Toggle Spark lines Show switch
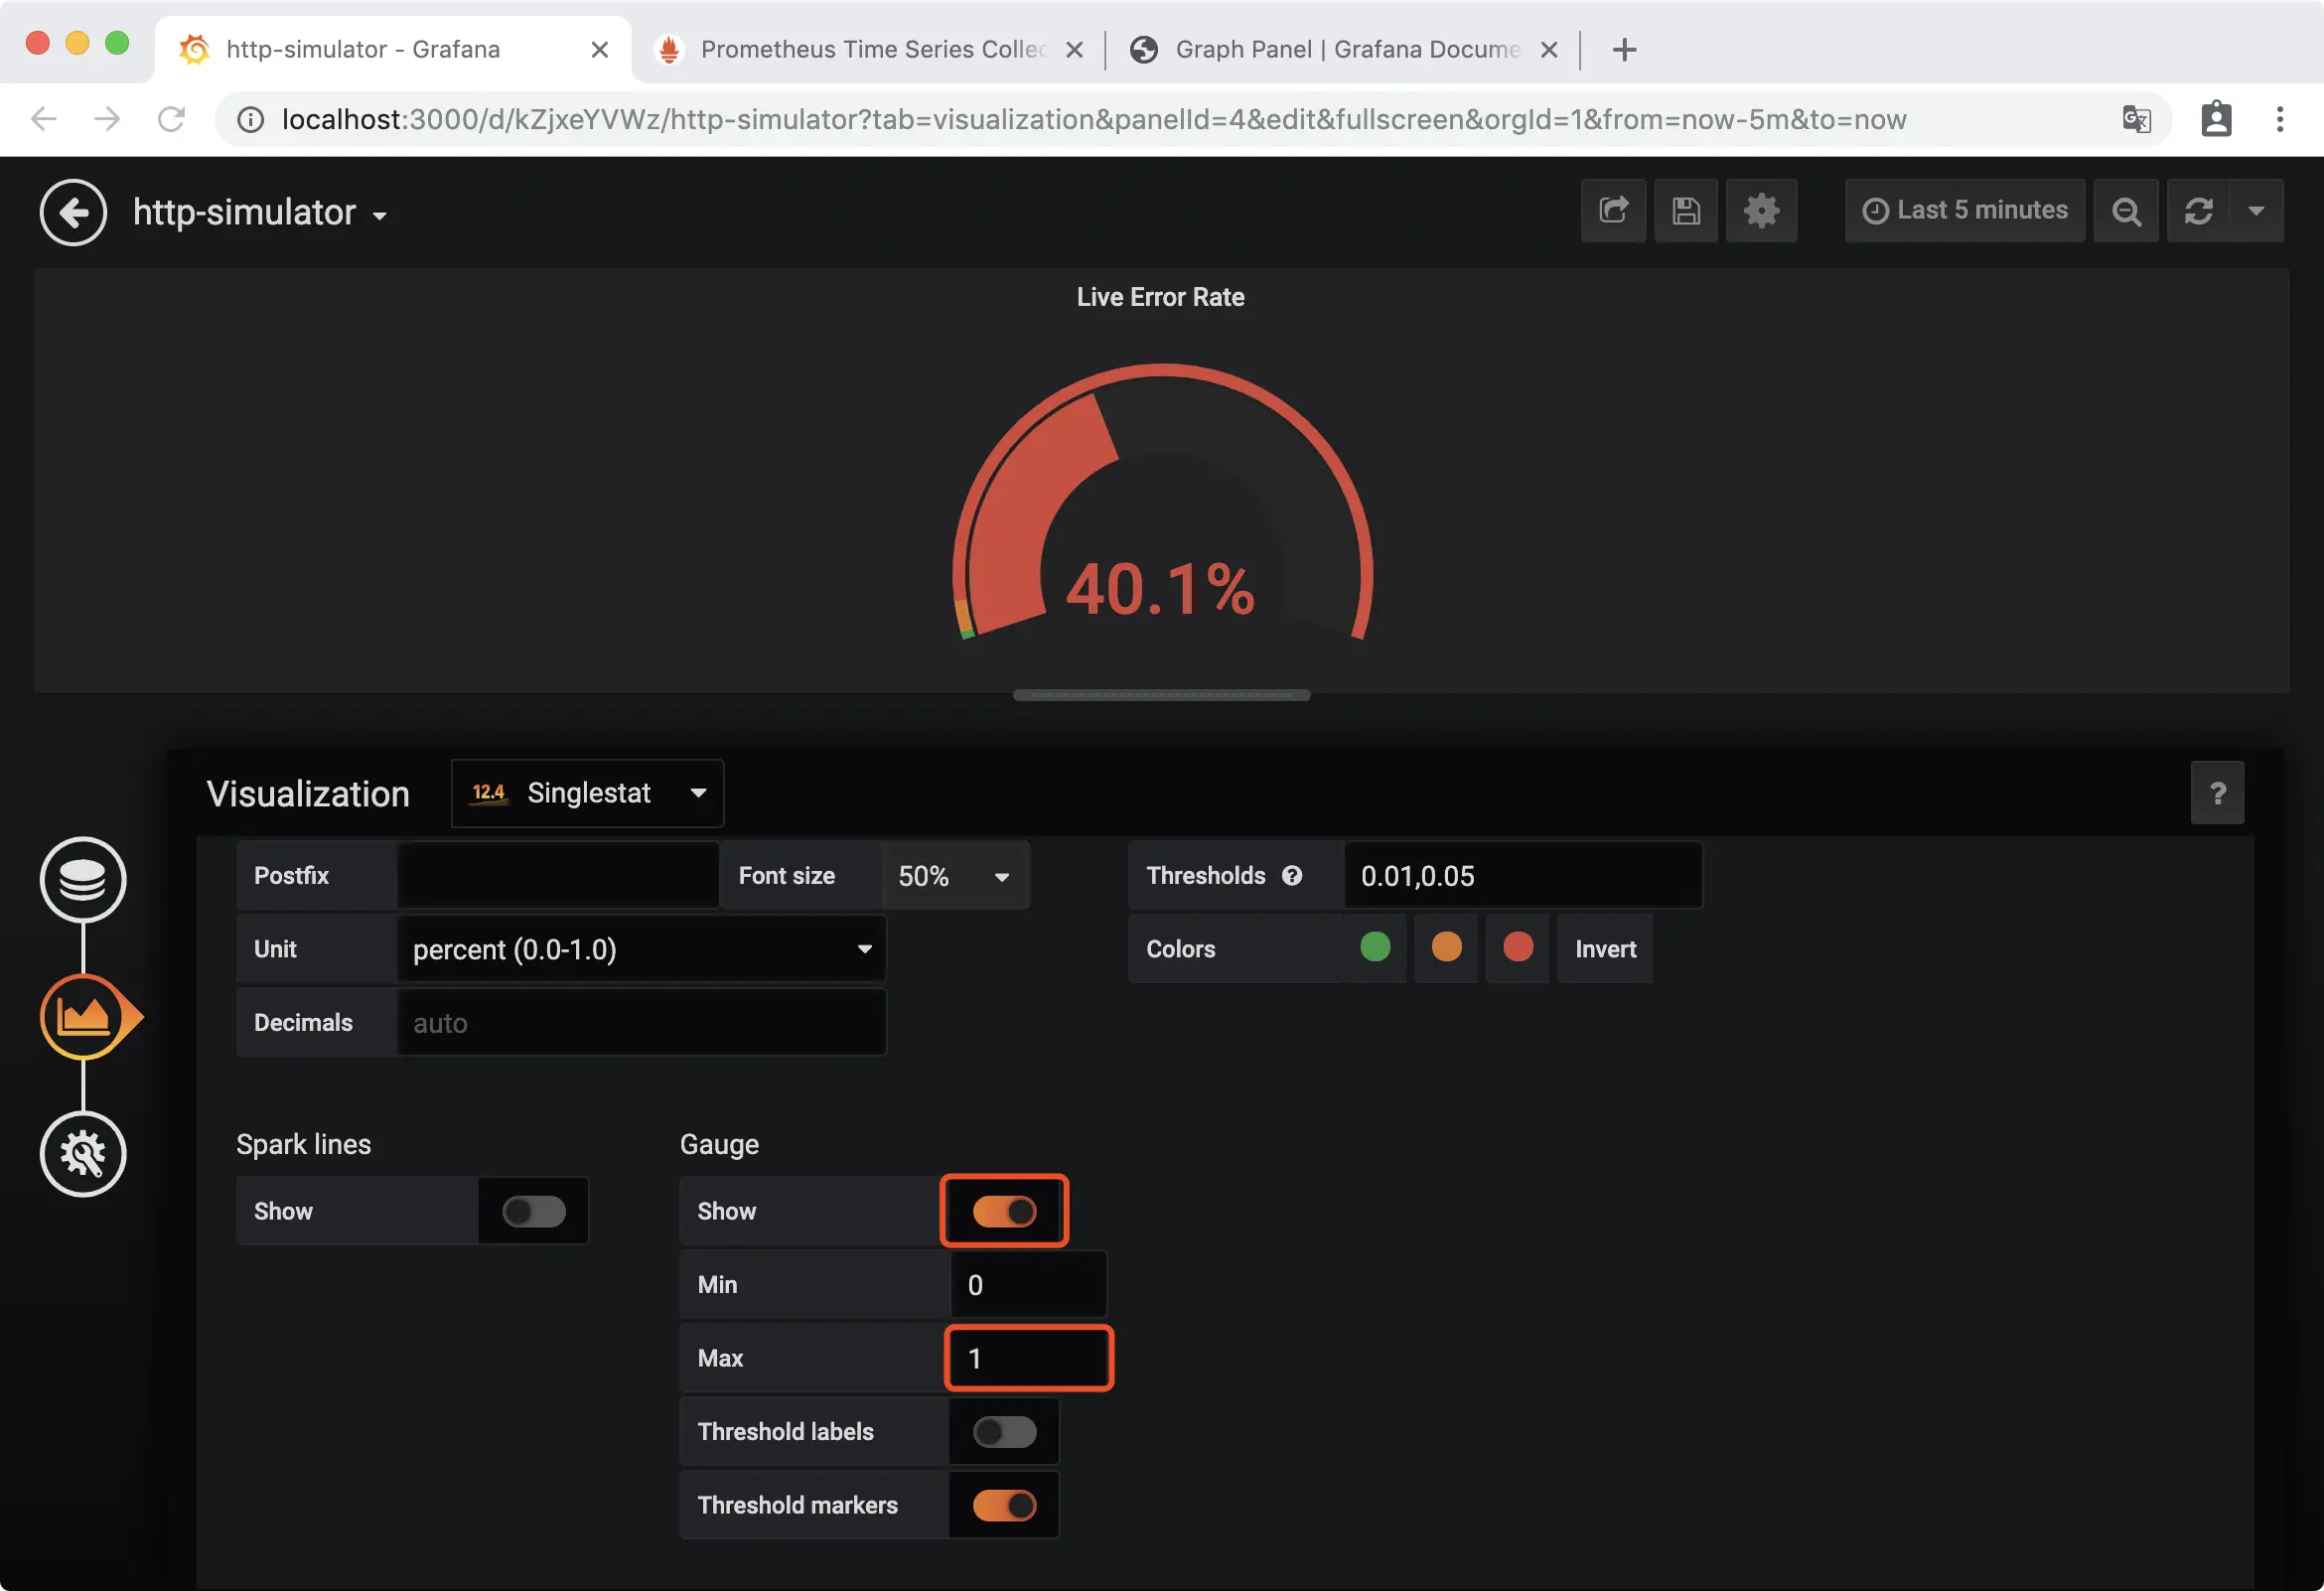 (534, 1212)
